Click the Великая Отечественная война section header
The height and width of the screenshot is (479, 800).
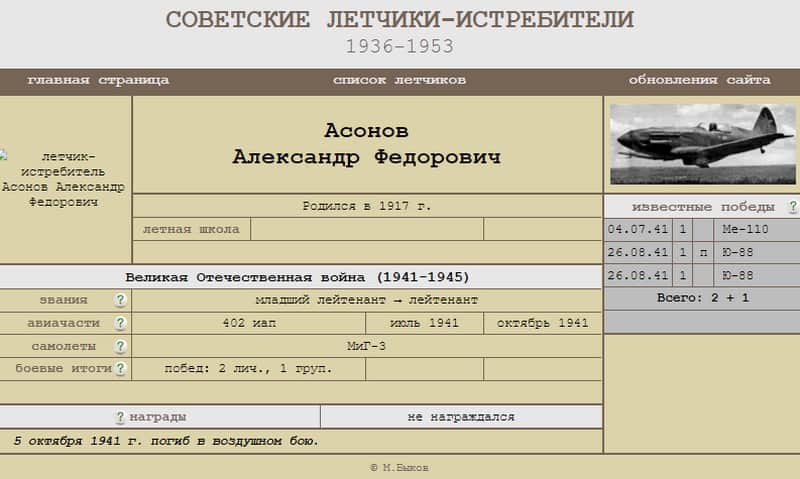click(297, 276)
